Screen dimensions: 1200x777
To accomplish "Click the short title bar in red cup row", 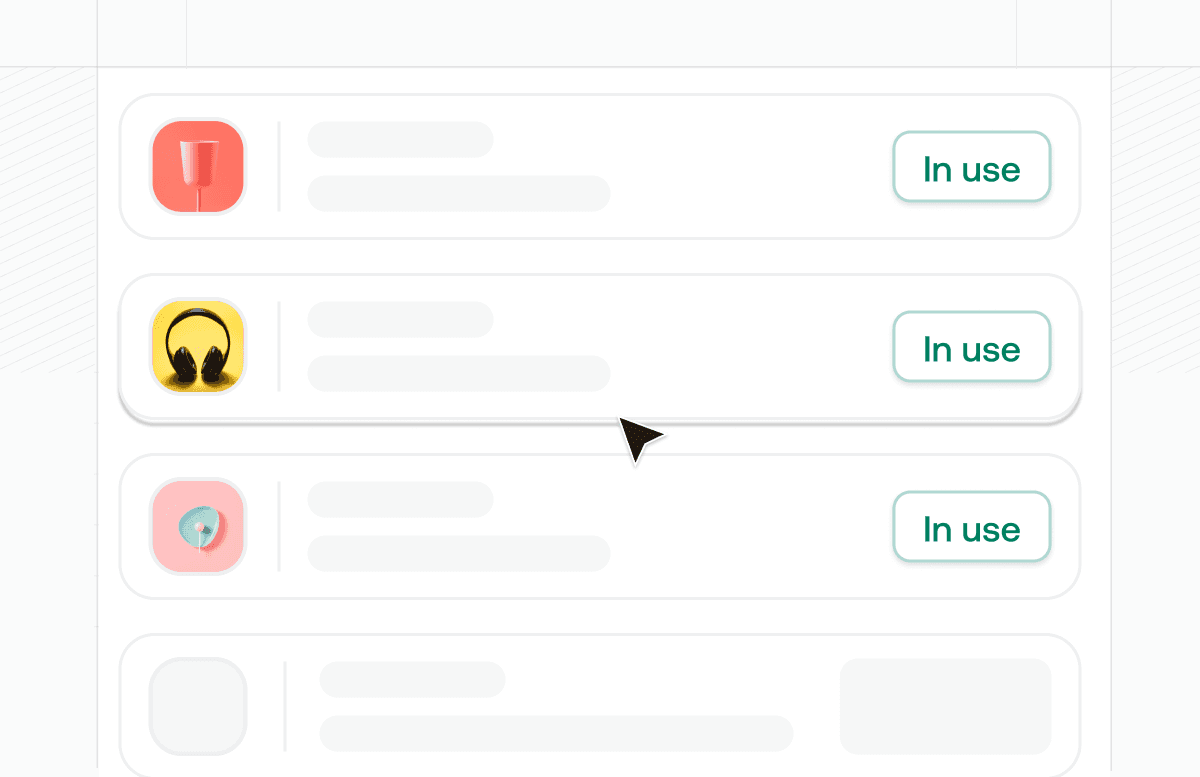I will [x=400, y=139].
